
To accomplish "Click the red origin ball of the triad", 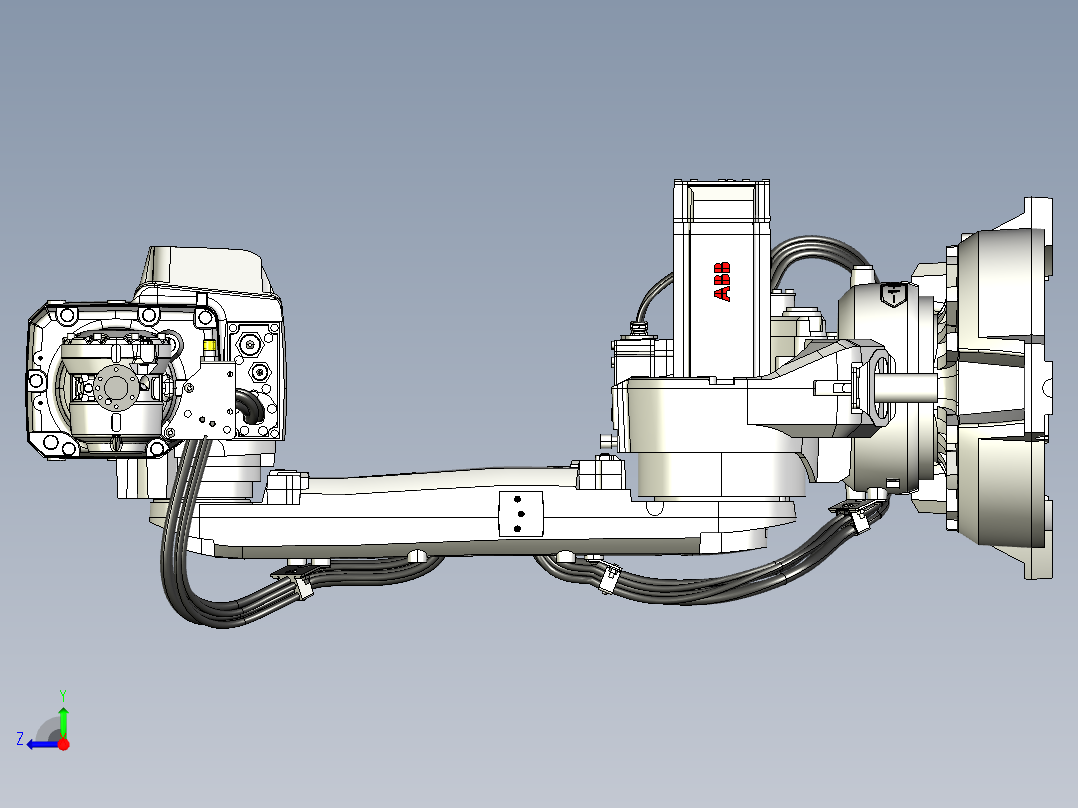I will (x=63, y=744).
